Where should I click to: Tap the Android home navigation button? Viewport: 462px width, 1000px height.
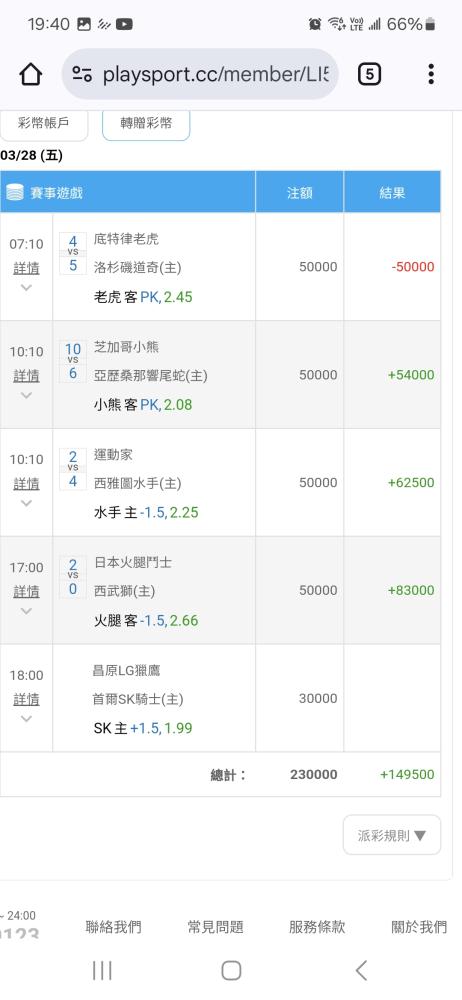point(231,970)
